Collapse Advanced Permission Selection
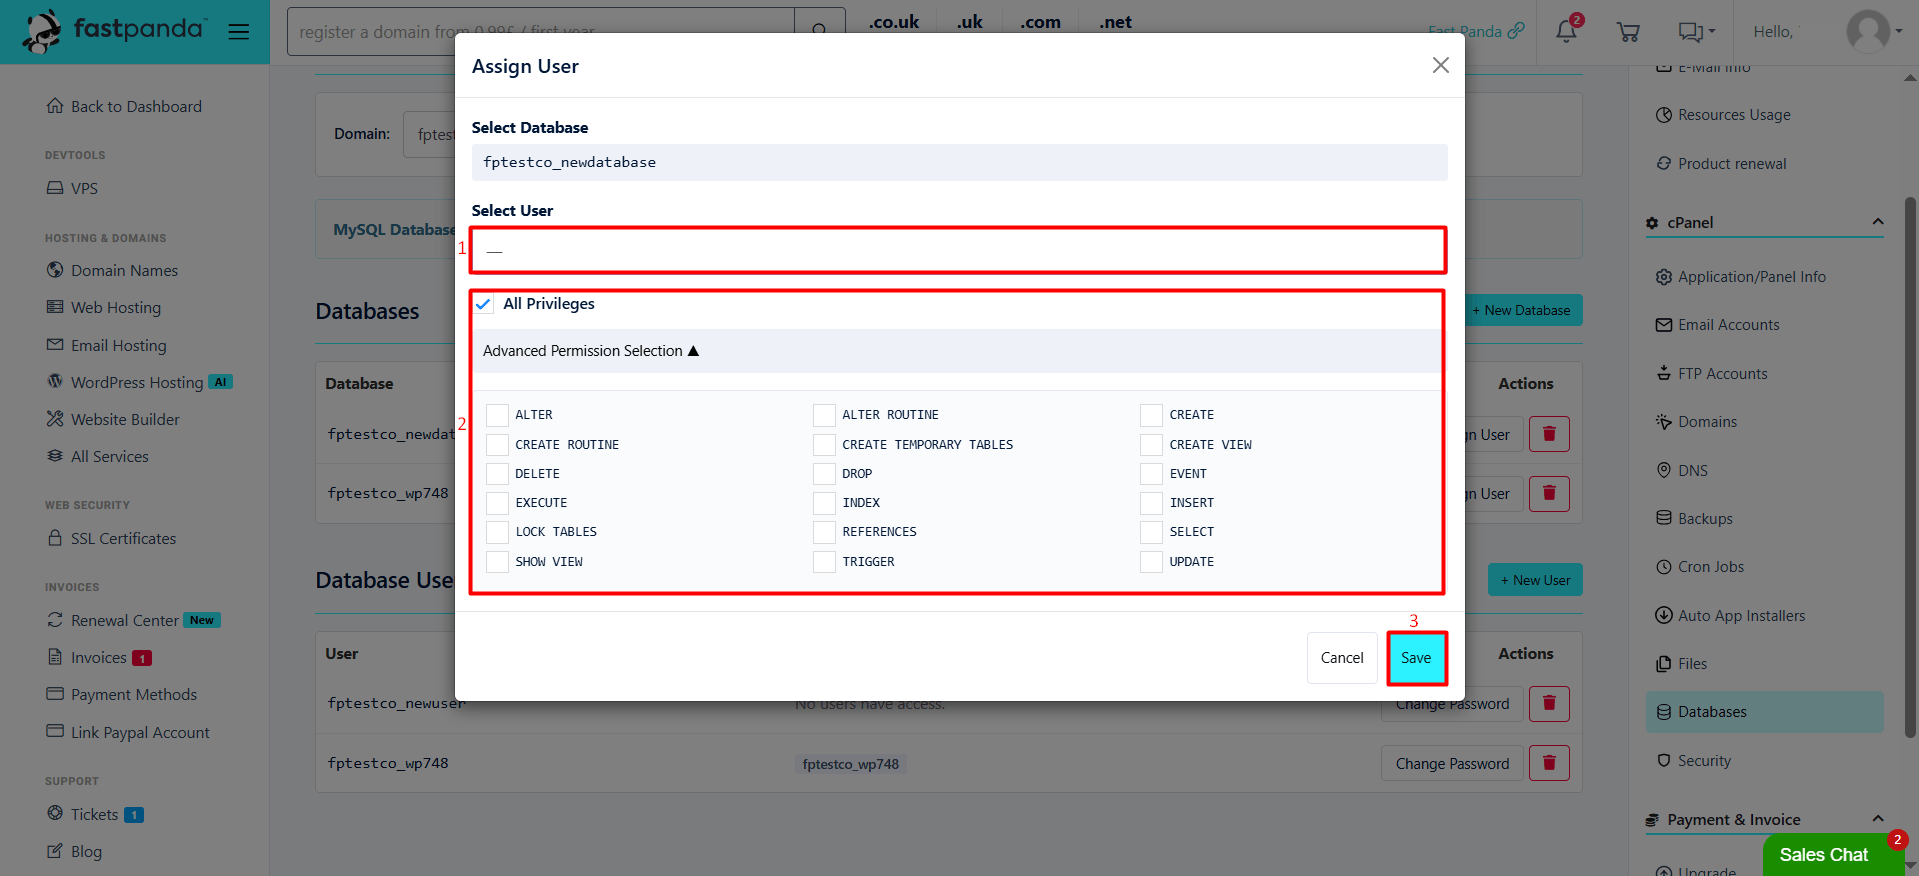The image size is (1919, 876). pos(591,351)
